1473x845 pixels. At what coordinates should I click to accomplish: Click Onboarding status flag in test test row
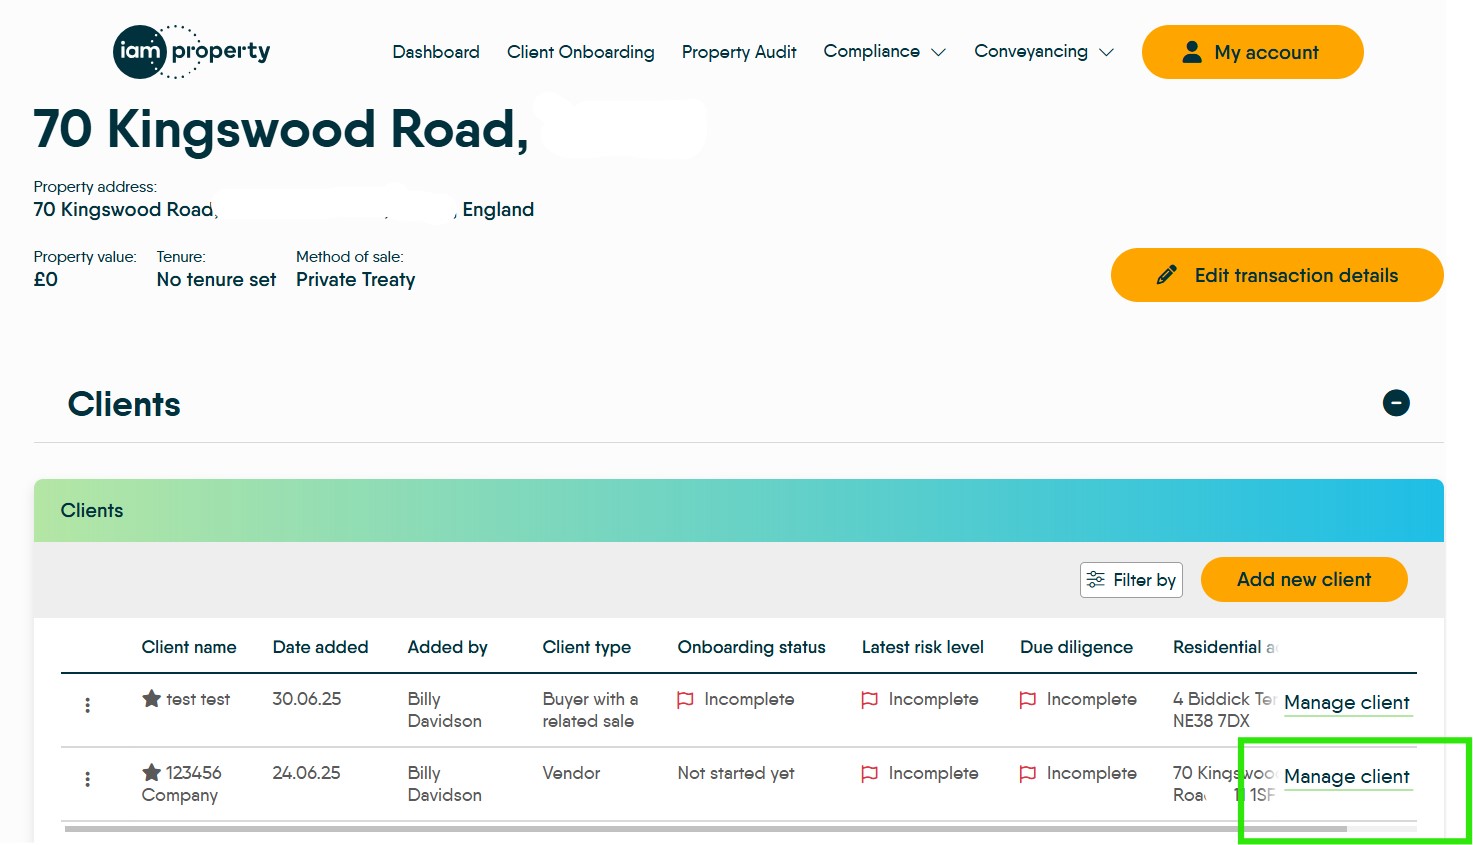point(685,700)
